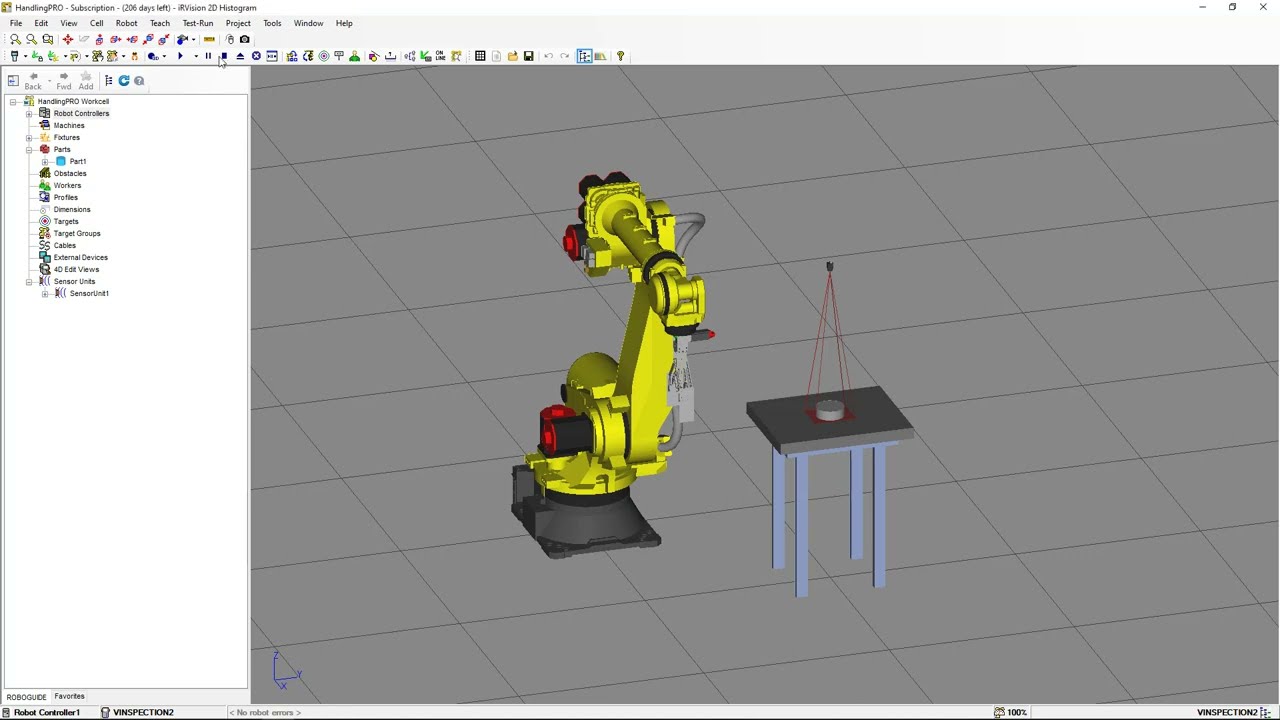Click the 100% speed indicator
Screen dimensions: 1280x720
coord(1010,712)
